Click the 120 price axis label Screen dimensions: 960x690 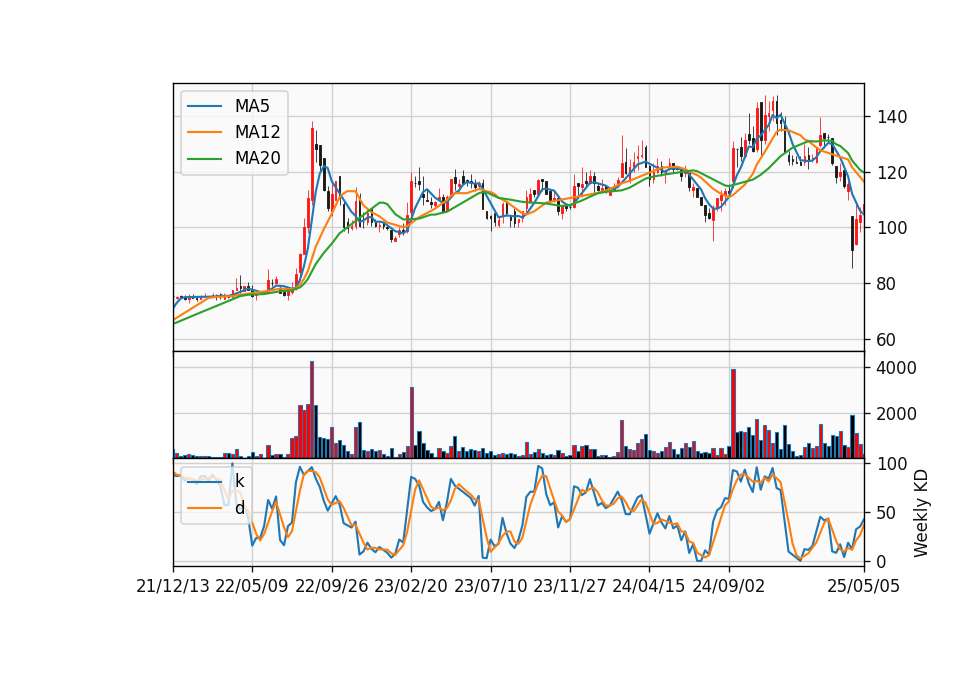[892, 173]
